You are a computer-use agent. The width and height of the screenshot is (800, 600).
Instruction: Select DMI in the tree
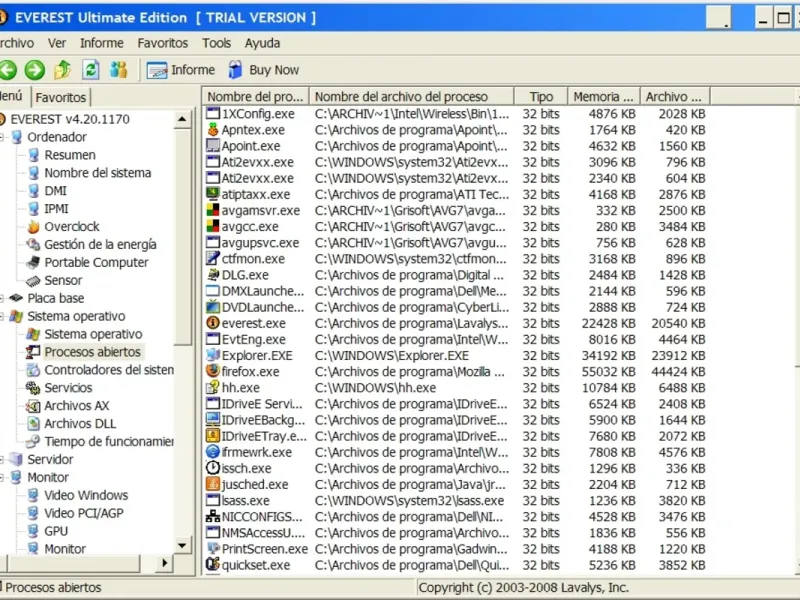[x=56, y=191]
